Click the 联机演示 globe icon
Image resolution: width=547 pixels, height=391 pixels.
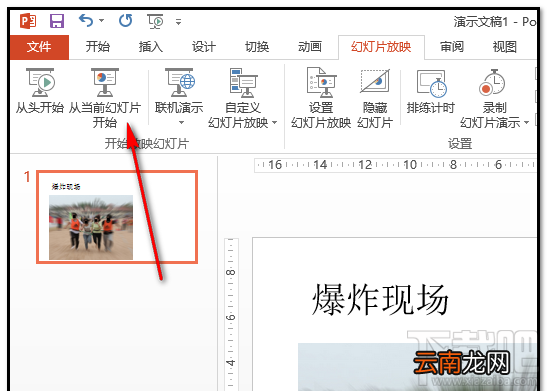tap(180, 83)
